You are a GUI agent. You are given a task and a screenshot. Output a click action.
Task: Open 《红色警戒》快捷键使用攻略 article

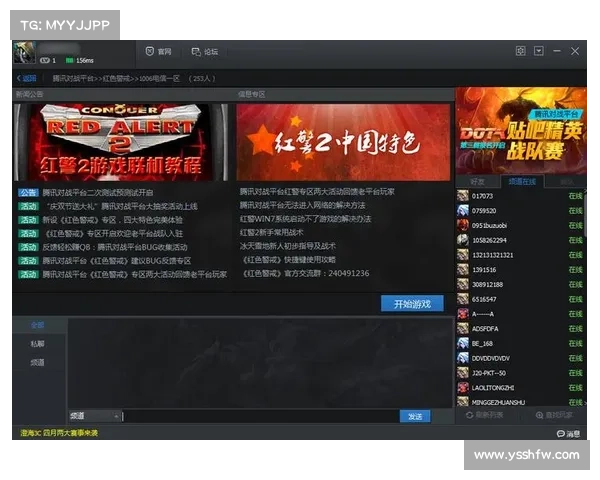(x=289, y=260)
